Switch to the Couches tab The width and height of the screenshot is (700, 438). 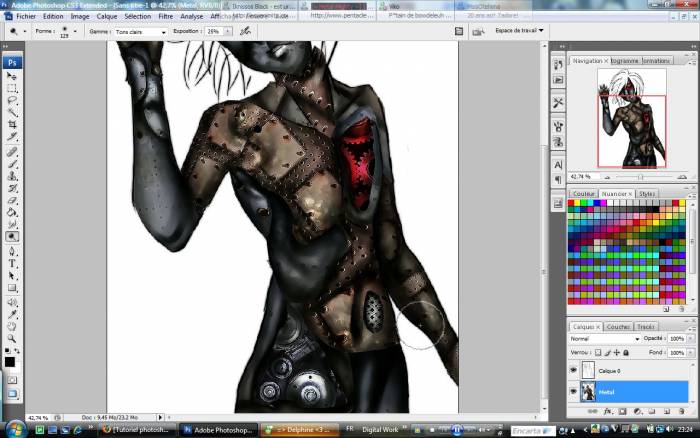(x=618, y=327)
